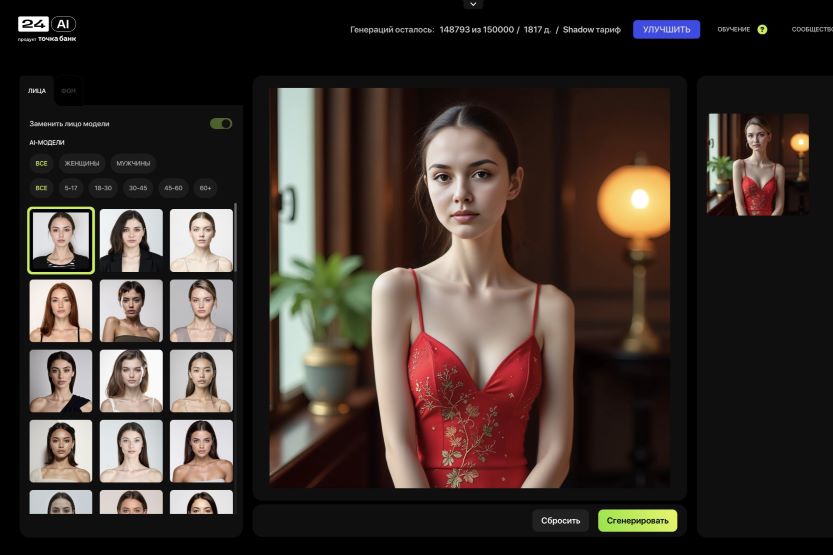Screen dimensions: 833x555
Task: Click the AI-МОДЕЛИ heading
Action: pos(47,142)
